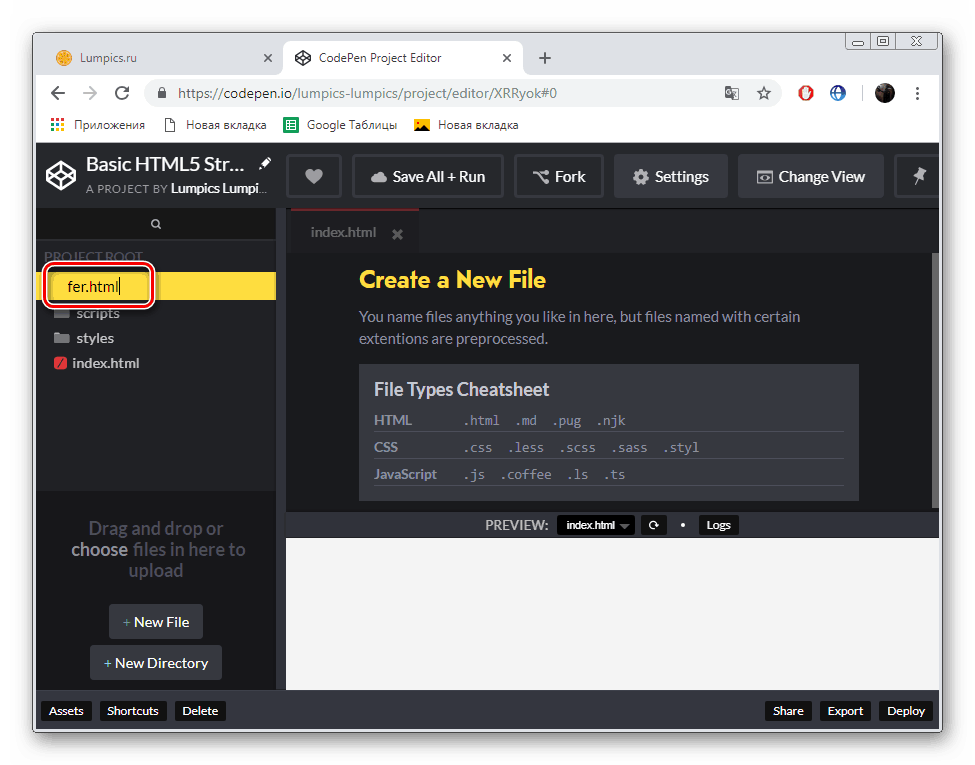
Task: Refresh the preview with the circular arrow
Action: click(x=653, y=524)
